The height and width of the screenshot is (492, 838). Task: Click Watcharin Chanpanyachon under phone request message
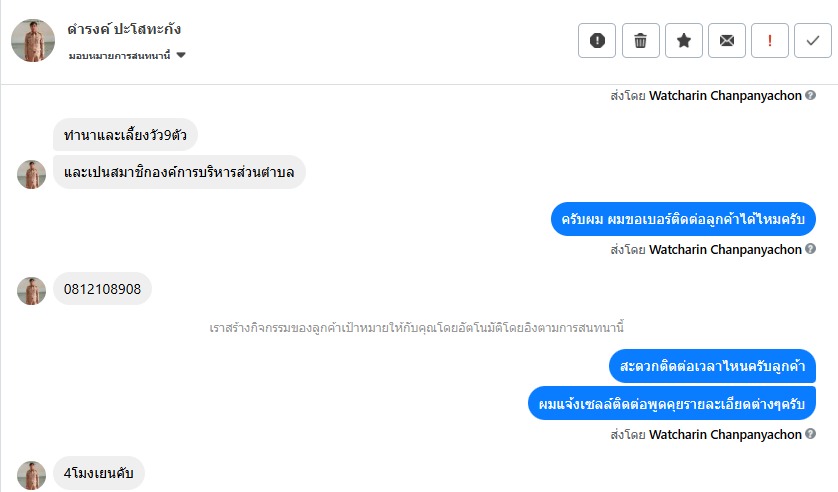[725, 249]
